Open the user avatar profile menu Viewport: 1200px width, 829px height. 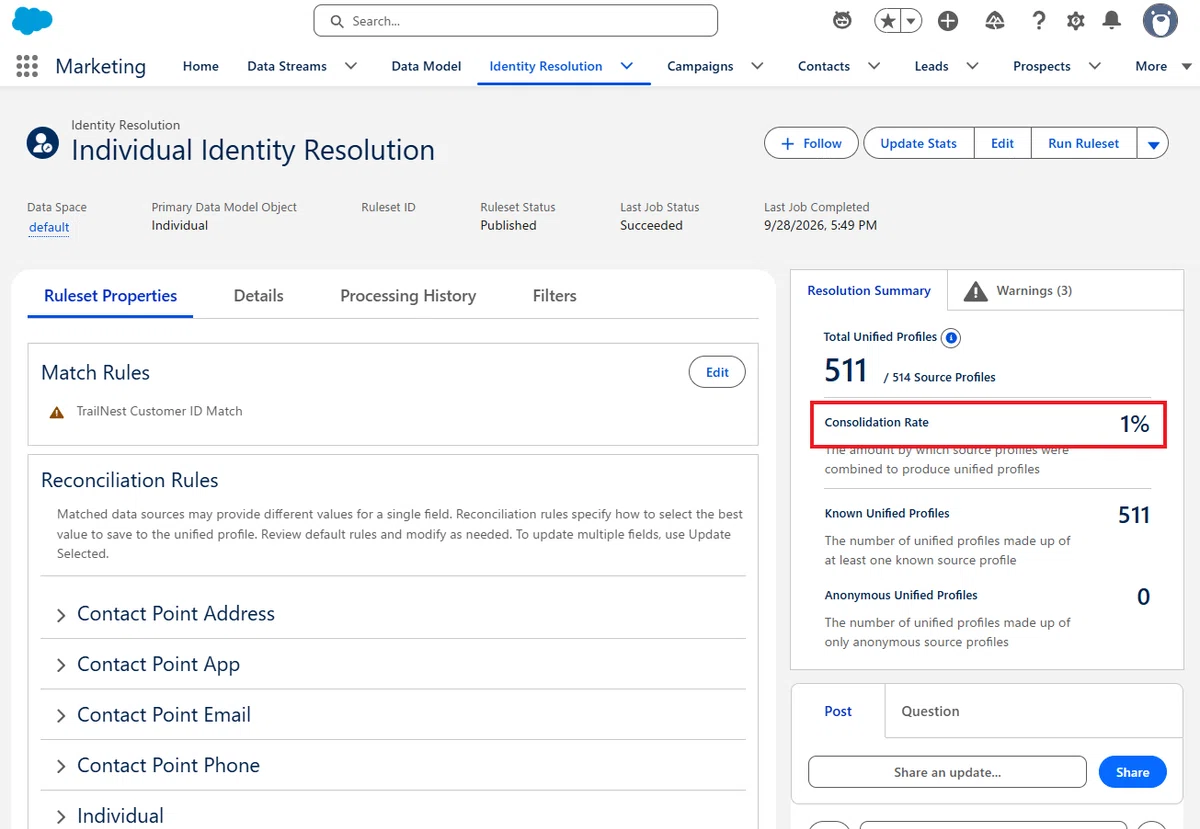click(x=1160, y=20)
